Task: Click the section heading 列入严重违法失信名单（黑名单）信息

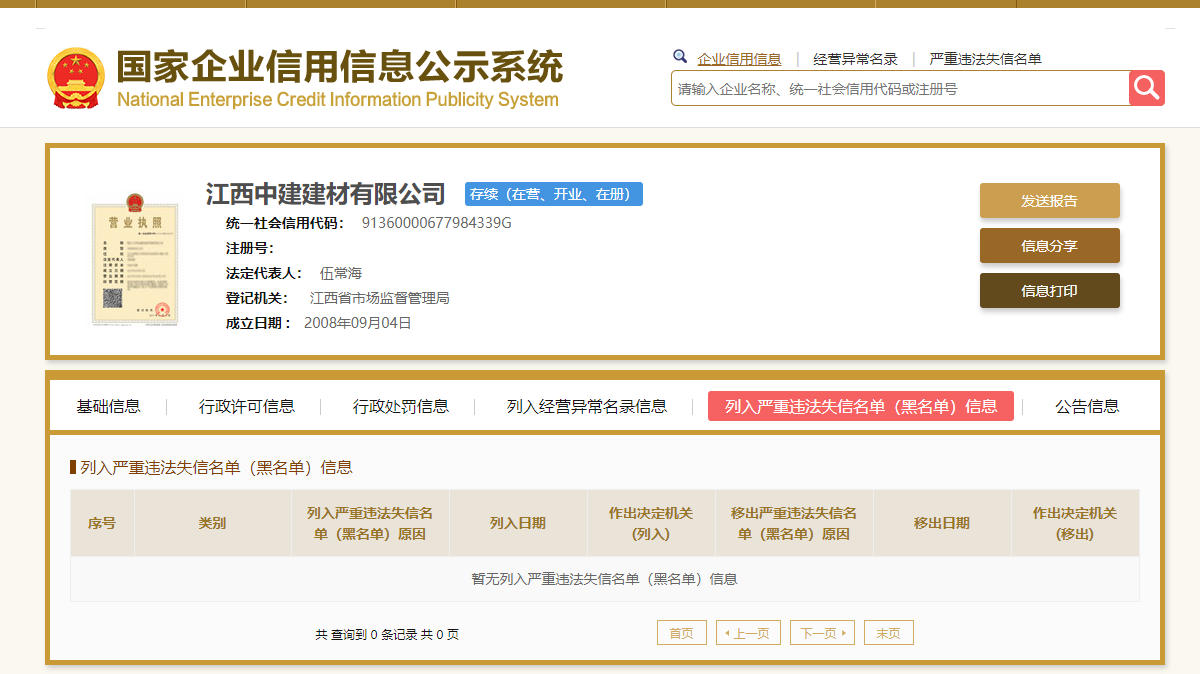Action: pos(216,467)
